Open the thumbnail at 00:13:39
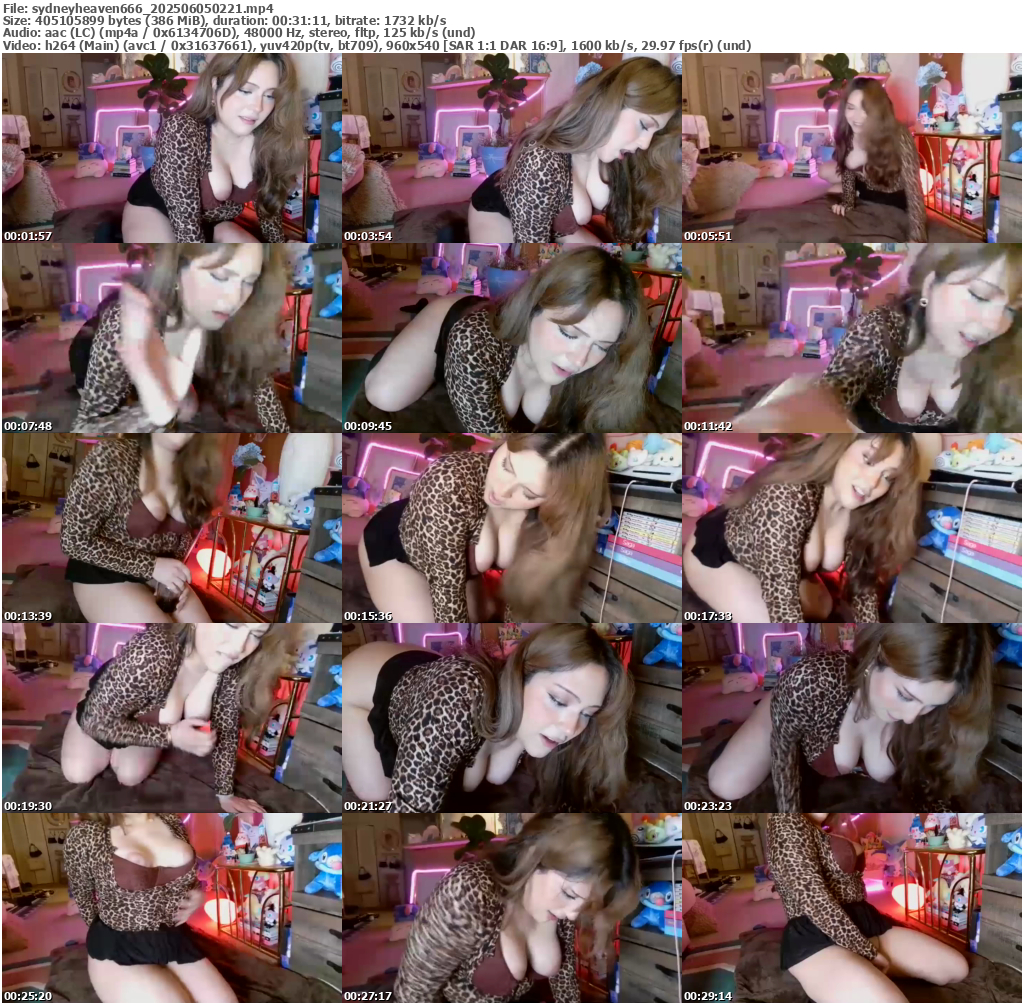Screen dimensions: 1024x1003 pos(171,528)
